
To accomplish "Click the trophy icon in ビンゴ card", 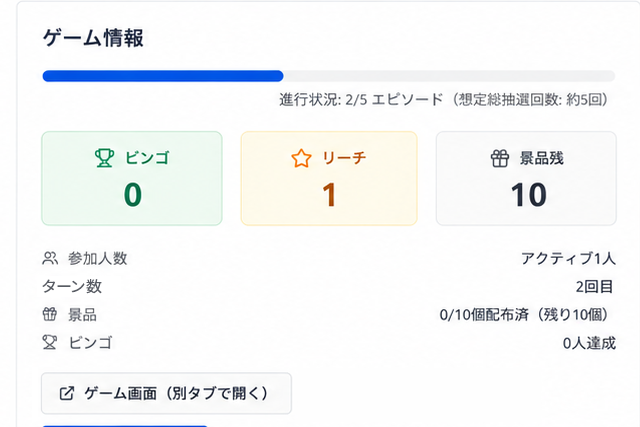I will [104, 158].
